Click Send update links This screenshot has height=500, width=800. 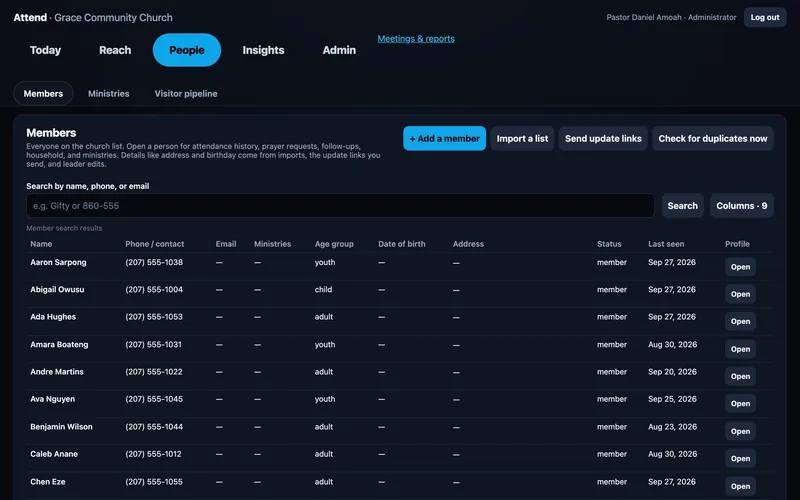[603, 138]
